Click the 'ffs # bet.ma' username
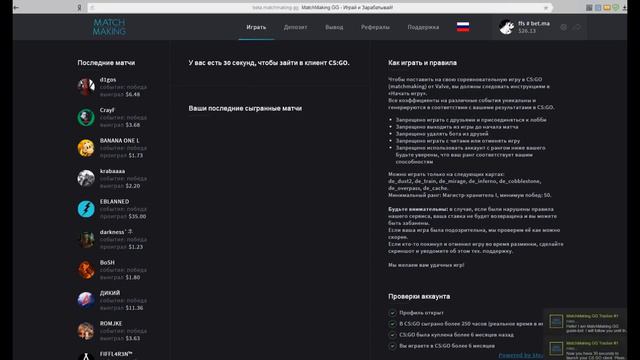The image size is (640, 360). (x=534, y=24)
